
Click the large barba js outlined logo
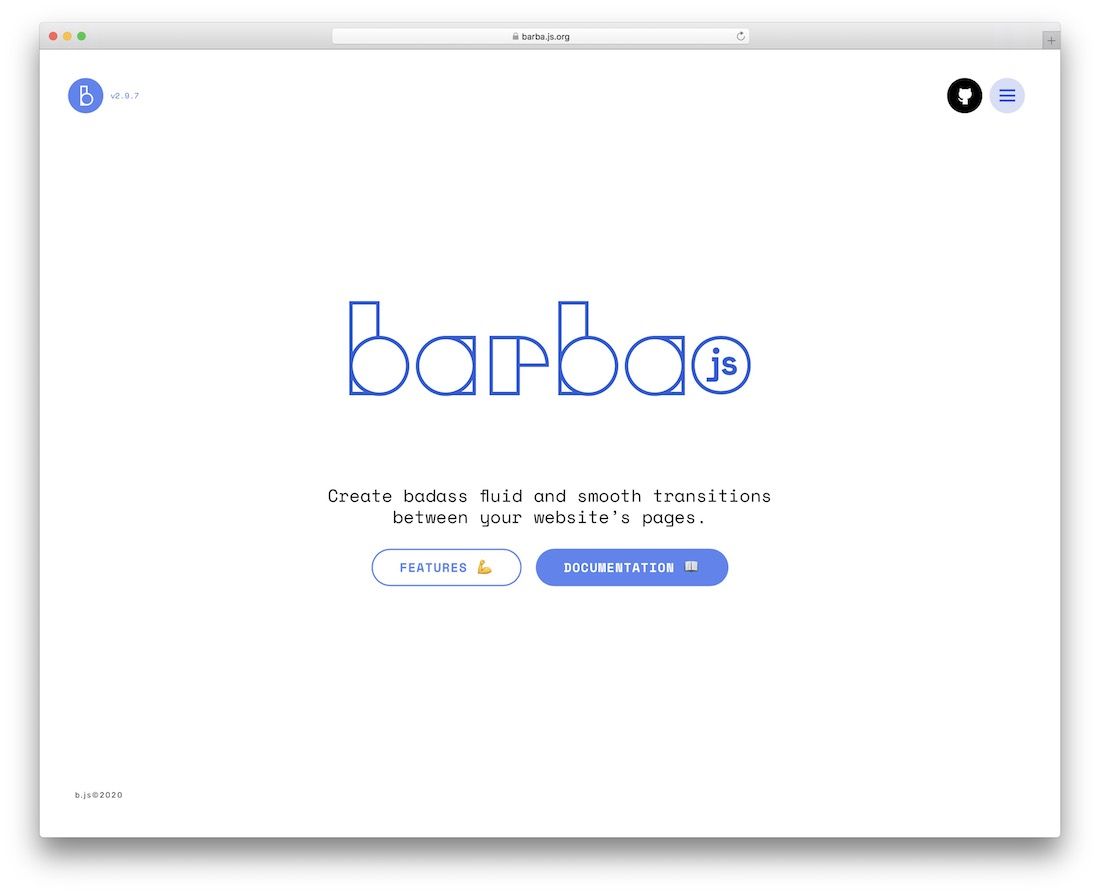550,348
